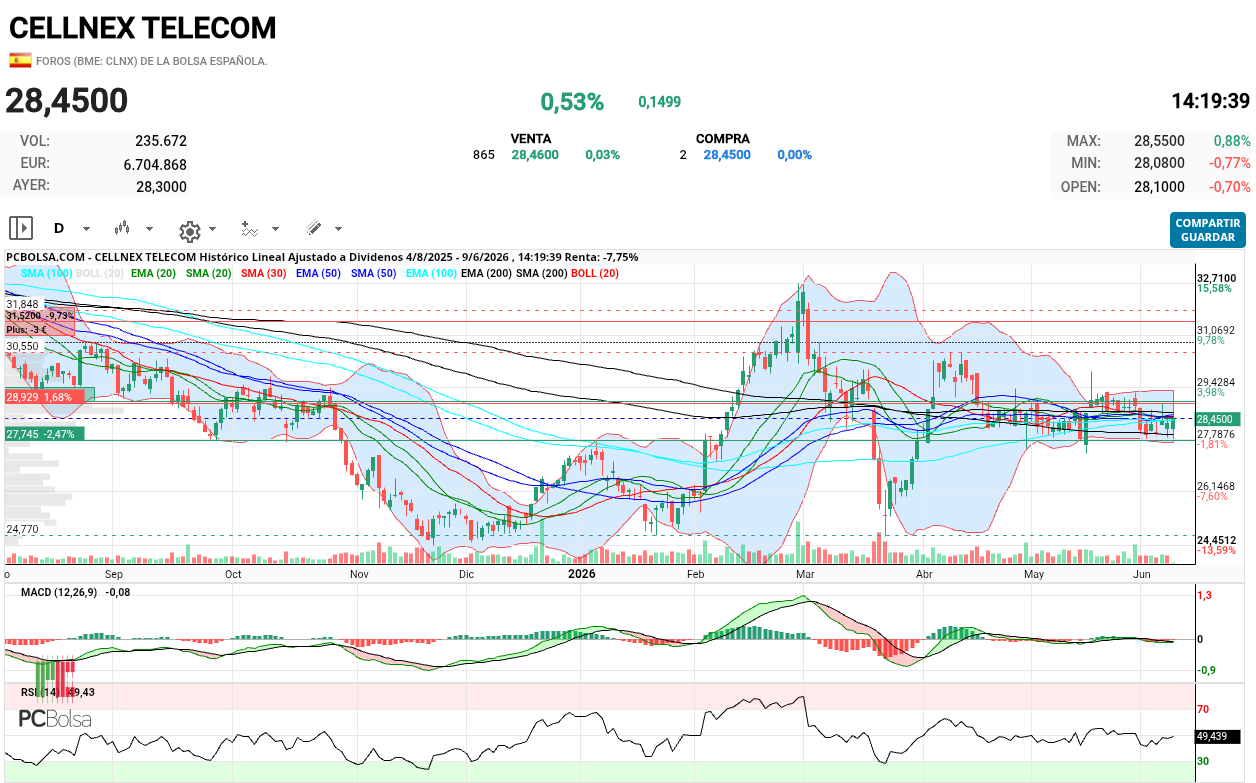Click the 31,848 level label on chart
Screen dimensions: 1256x783
tap(22, 304)
